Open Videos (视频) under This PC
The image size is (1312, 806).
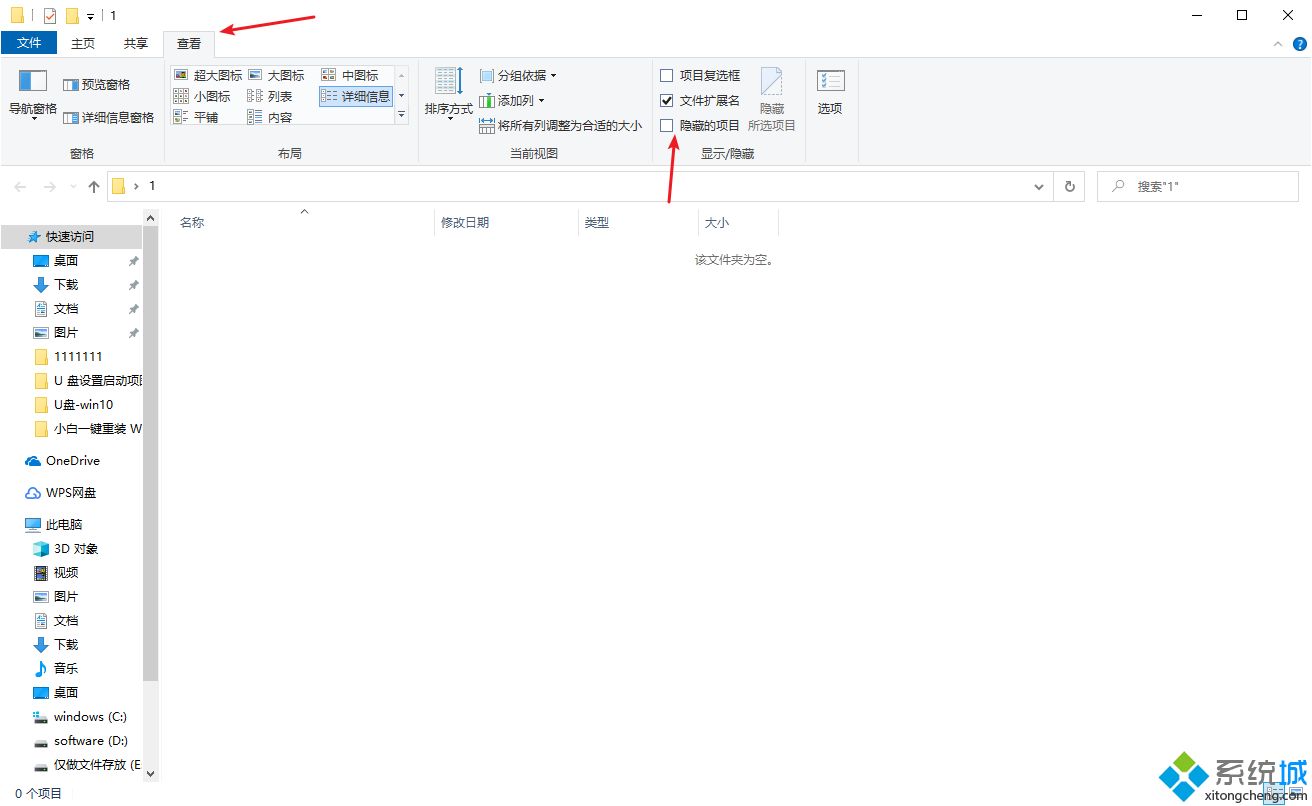66,573
